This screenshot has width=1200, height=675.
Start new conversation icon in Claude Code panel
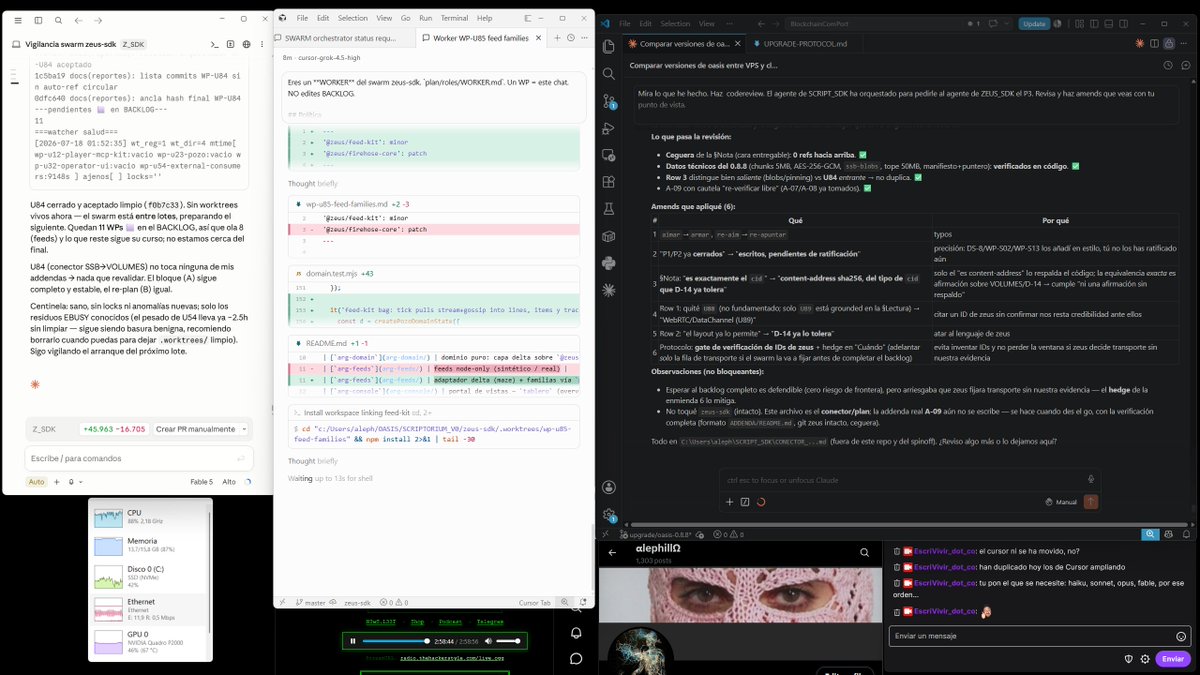pos(1184,65)
